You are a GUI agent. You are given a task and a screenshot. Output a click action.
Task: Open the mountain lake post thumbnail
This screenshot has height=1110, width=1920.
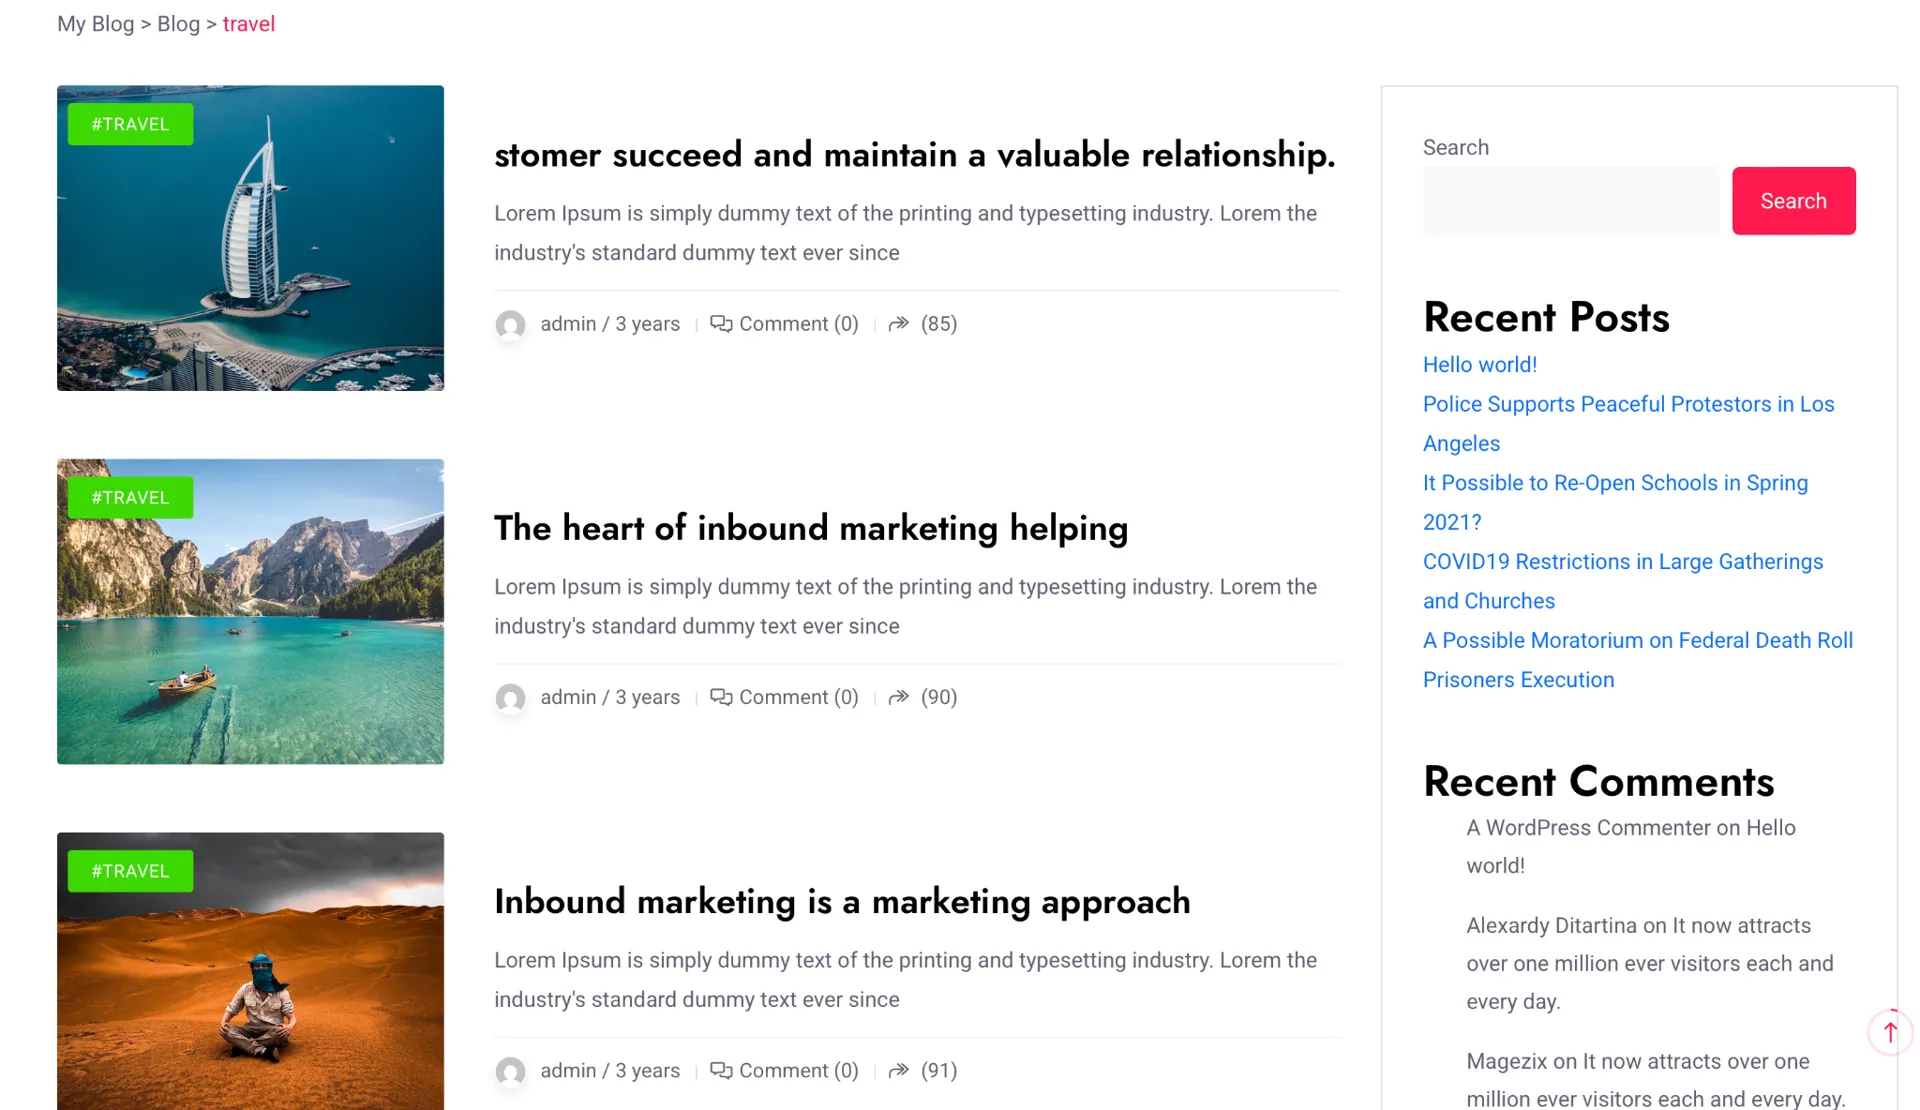(x=250, y=630)
